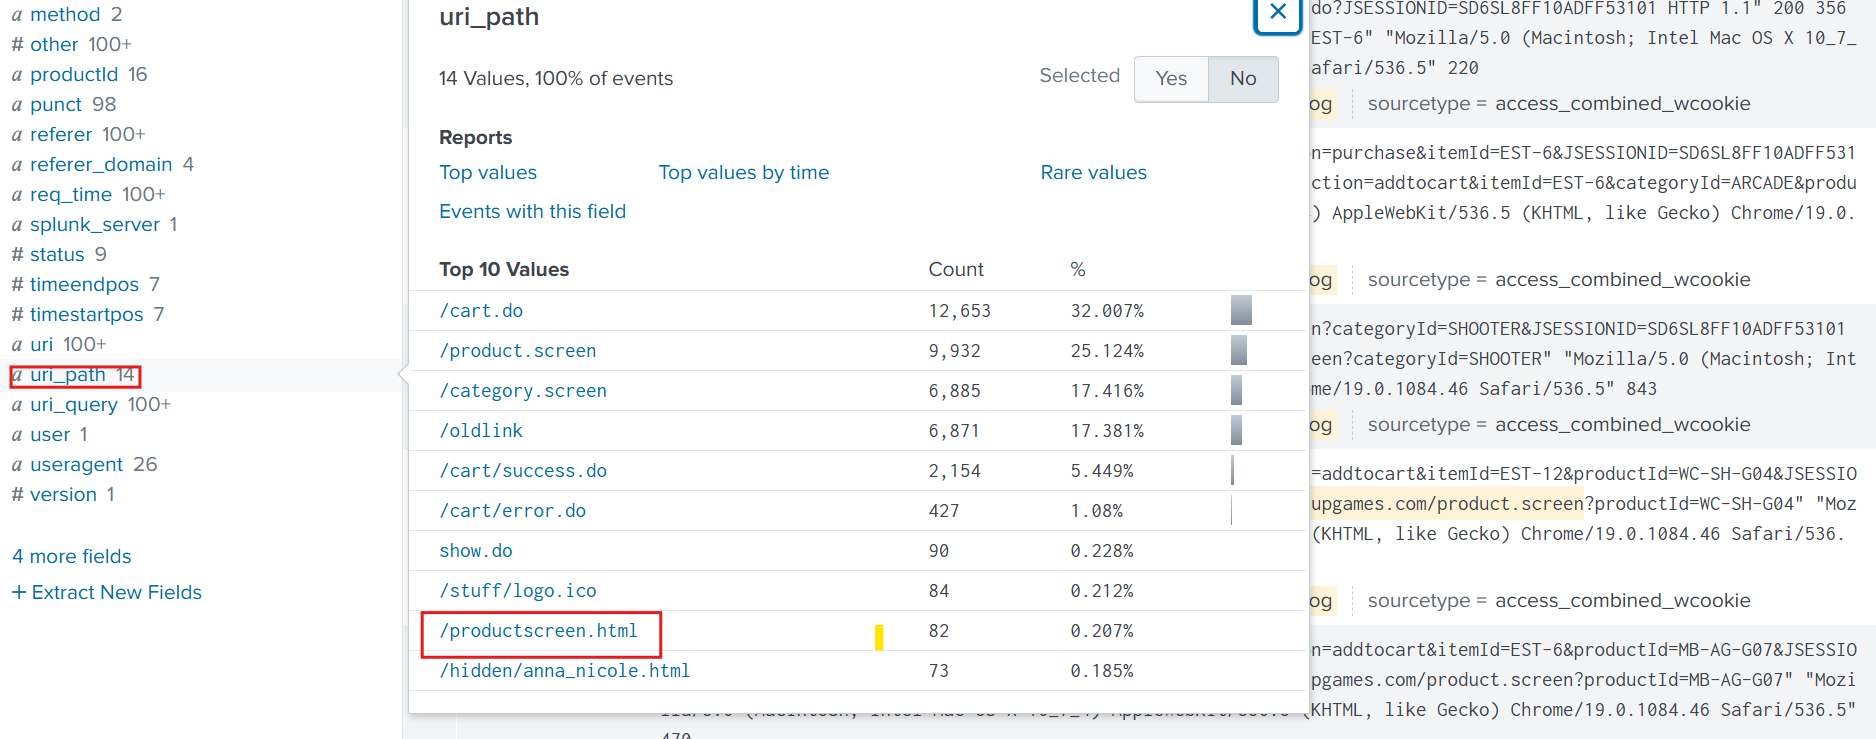
Task: Open the Top values report
Action: point(488,173)
